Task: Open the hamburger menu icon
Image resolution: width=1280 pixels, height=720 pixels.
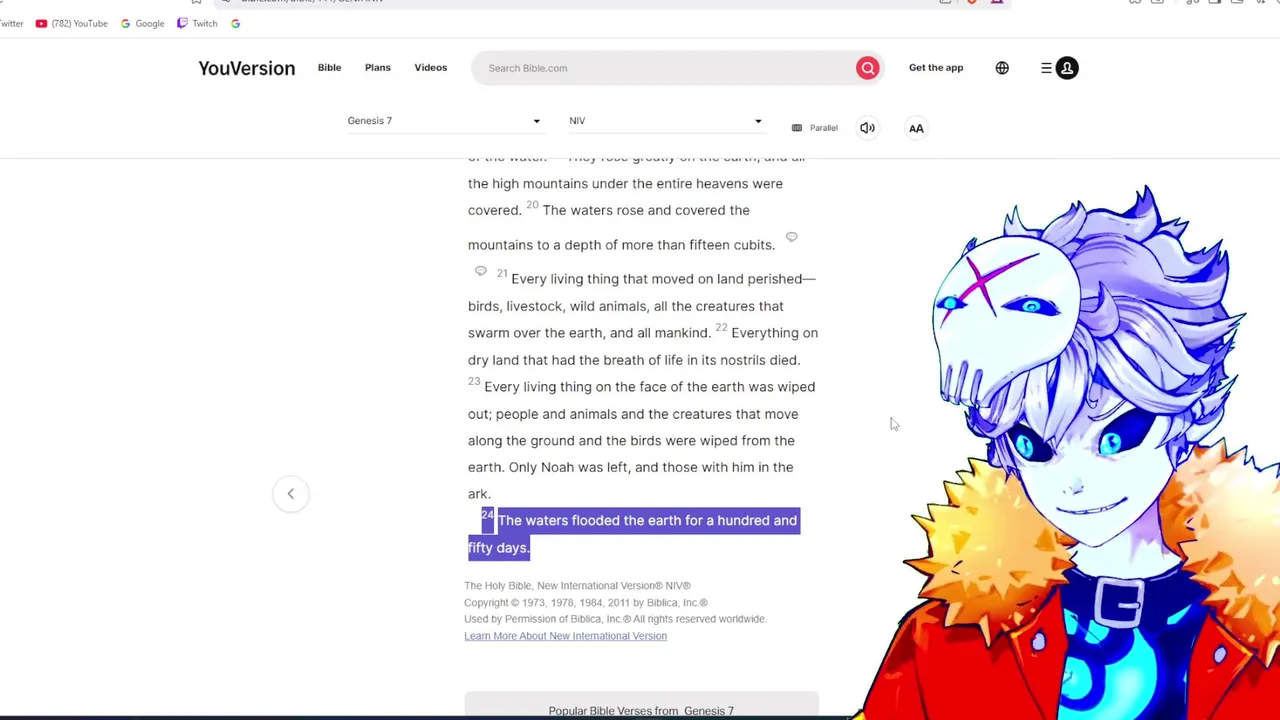Action: [1046, 68]
